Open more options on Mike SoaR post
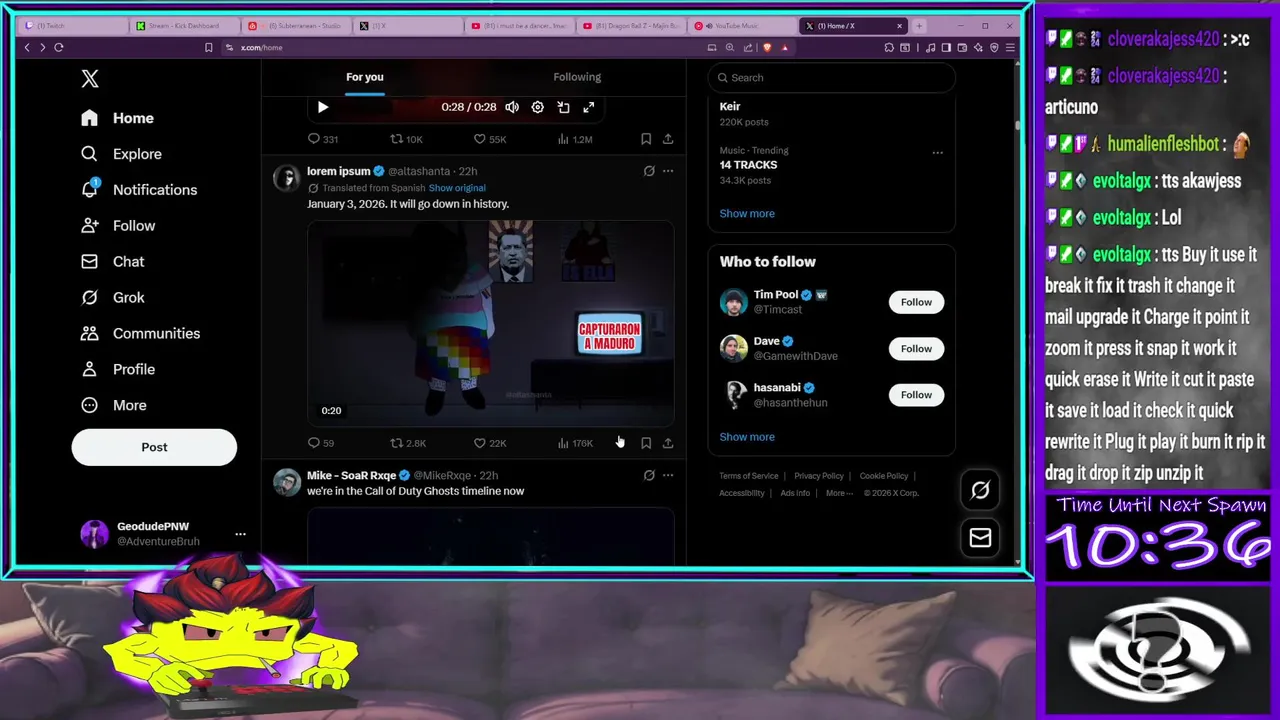This screenshot has width=1280, height=720. pos(668,475)
